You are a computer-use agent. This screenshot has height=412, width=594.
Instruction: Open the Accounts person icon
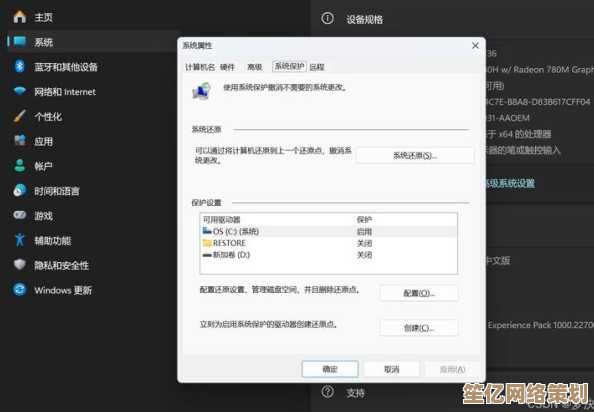click(19, 166)
